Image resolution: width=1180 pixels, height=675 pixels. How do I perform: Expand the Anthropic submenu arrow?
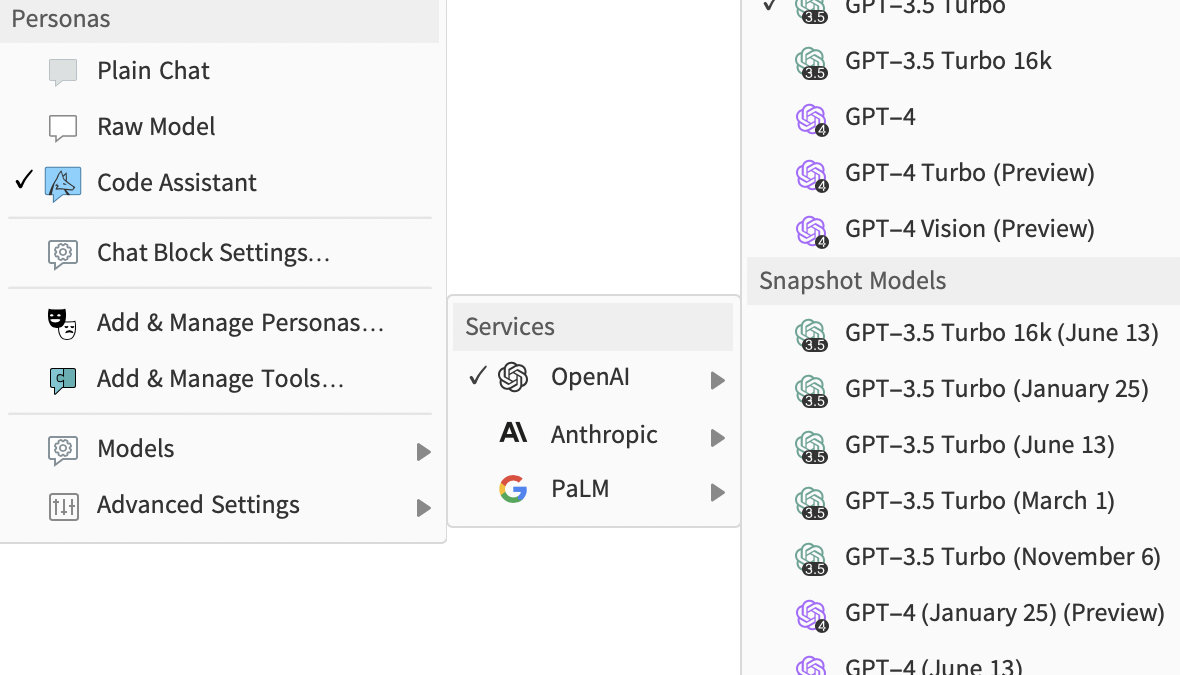[718, 438]
